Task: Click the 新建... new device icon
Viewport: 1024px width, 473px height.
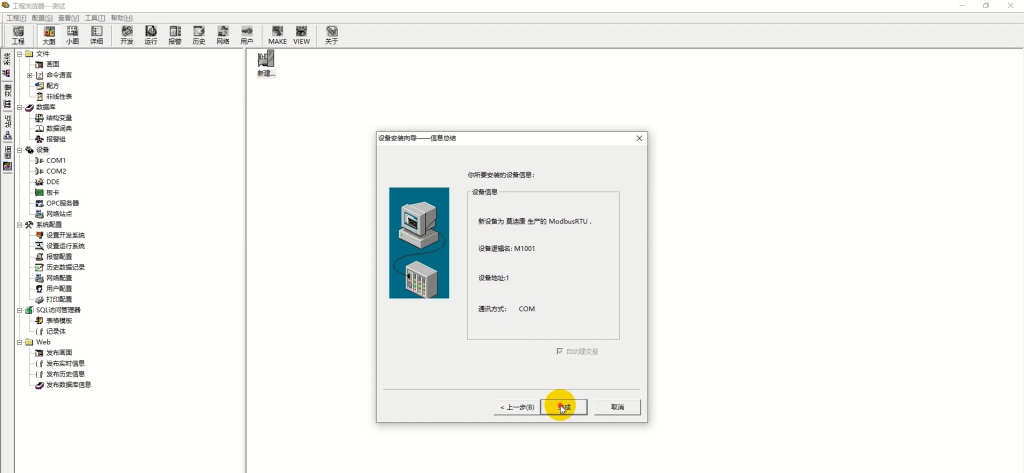Action: click(x=266, y=65)
